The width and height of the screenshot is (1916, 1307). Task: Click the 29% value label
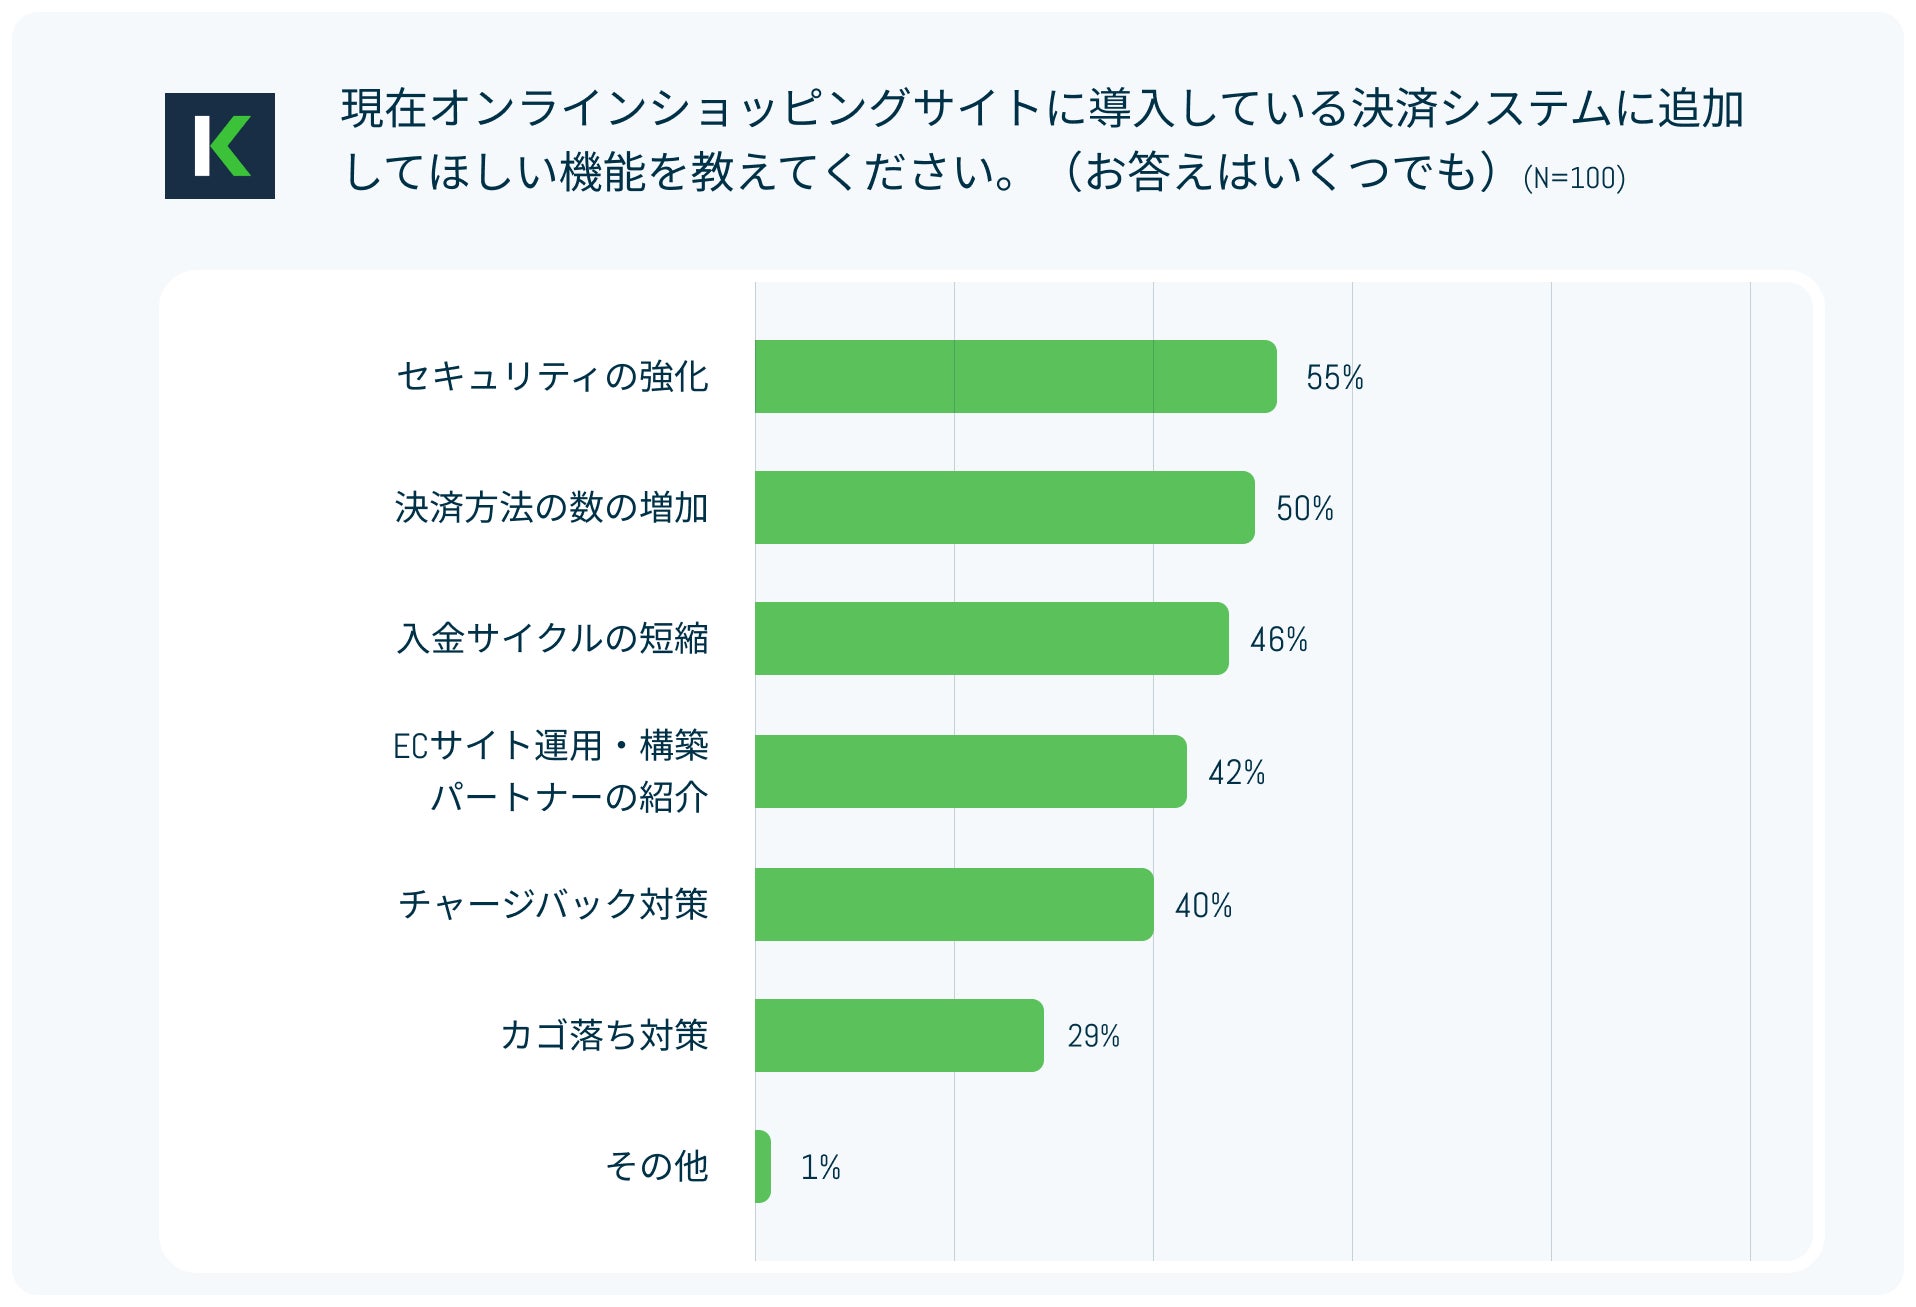[x=1093, y=1037]
